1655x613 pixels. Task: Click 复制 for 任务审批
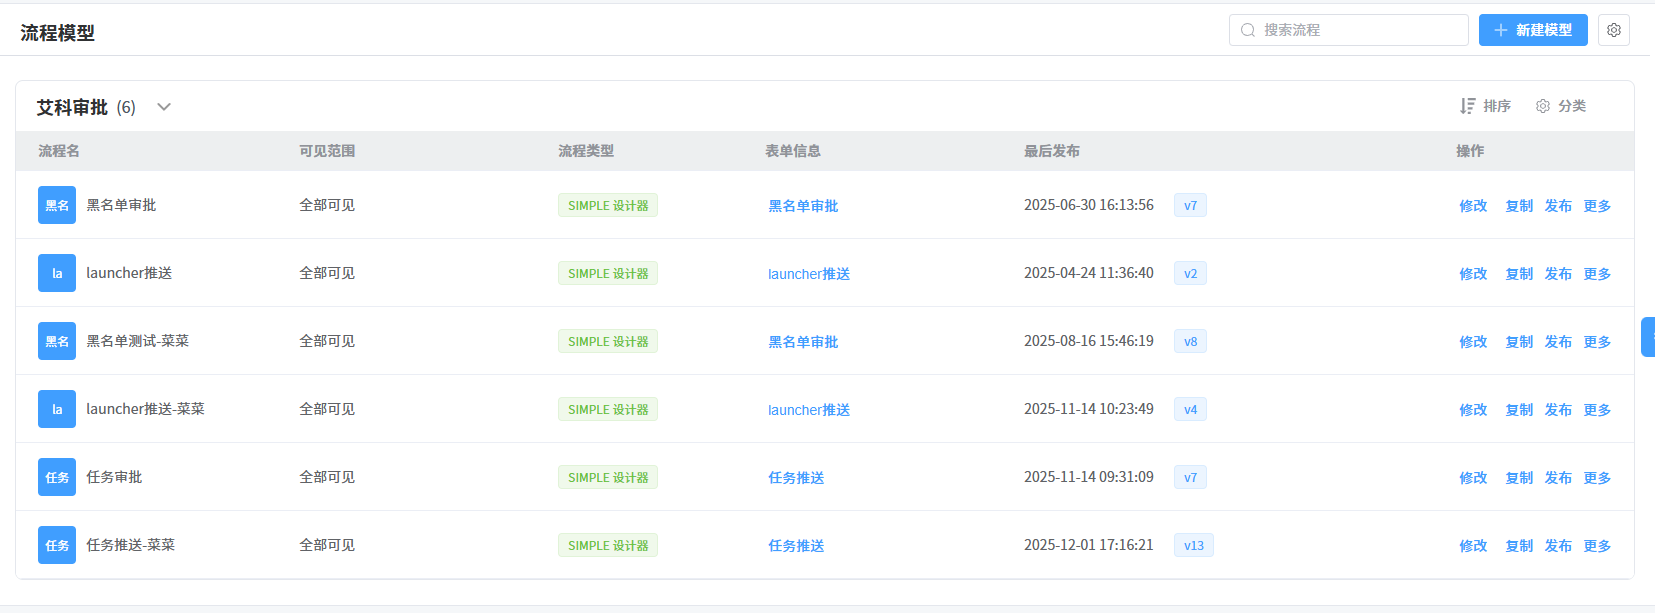point(1519,478)
